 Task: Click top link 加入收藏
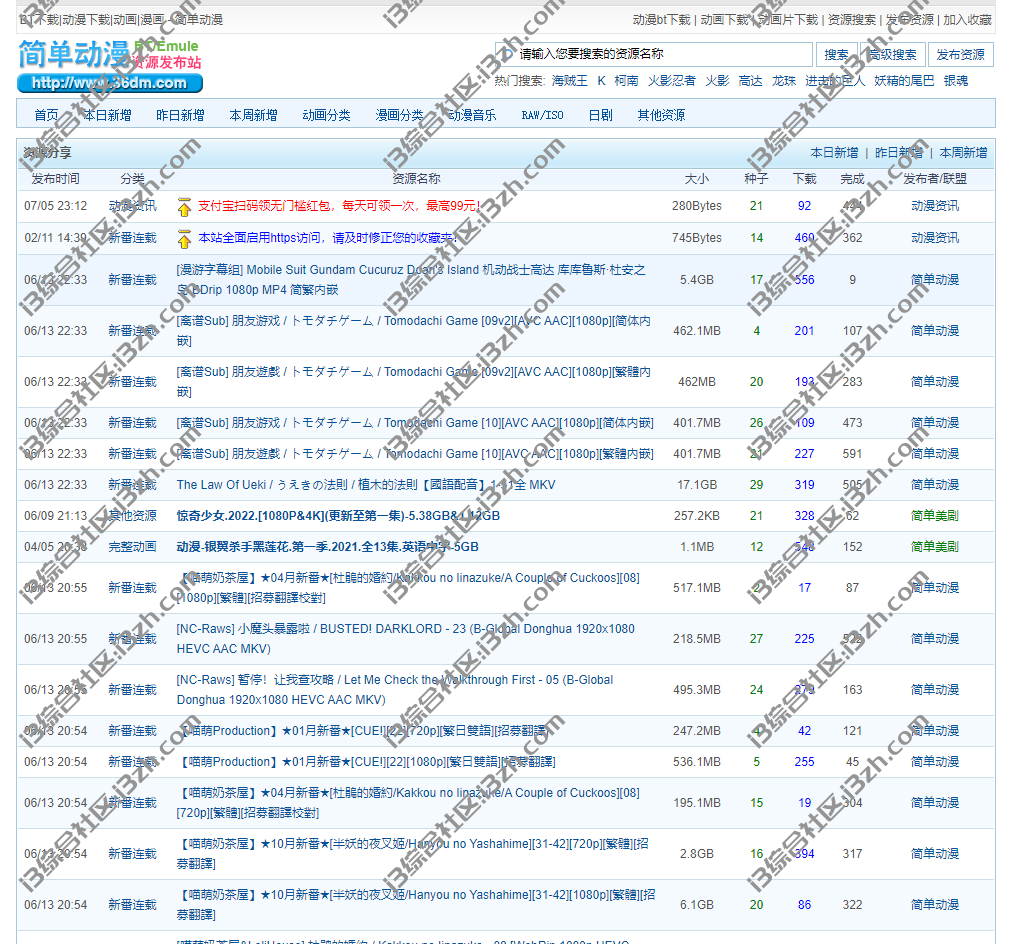(x=967, y=20)
